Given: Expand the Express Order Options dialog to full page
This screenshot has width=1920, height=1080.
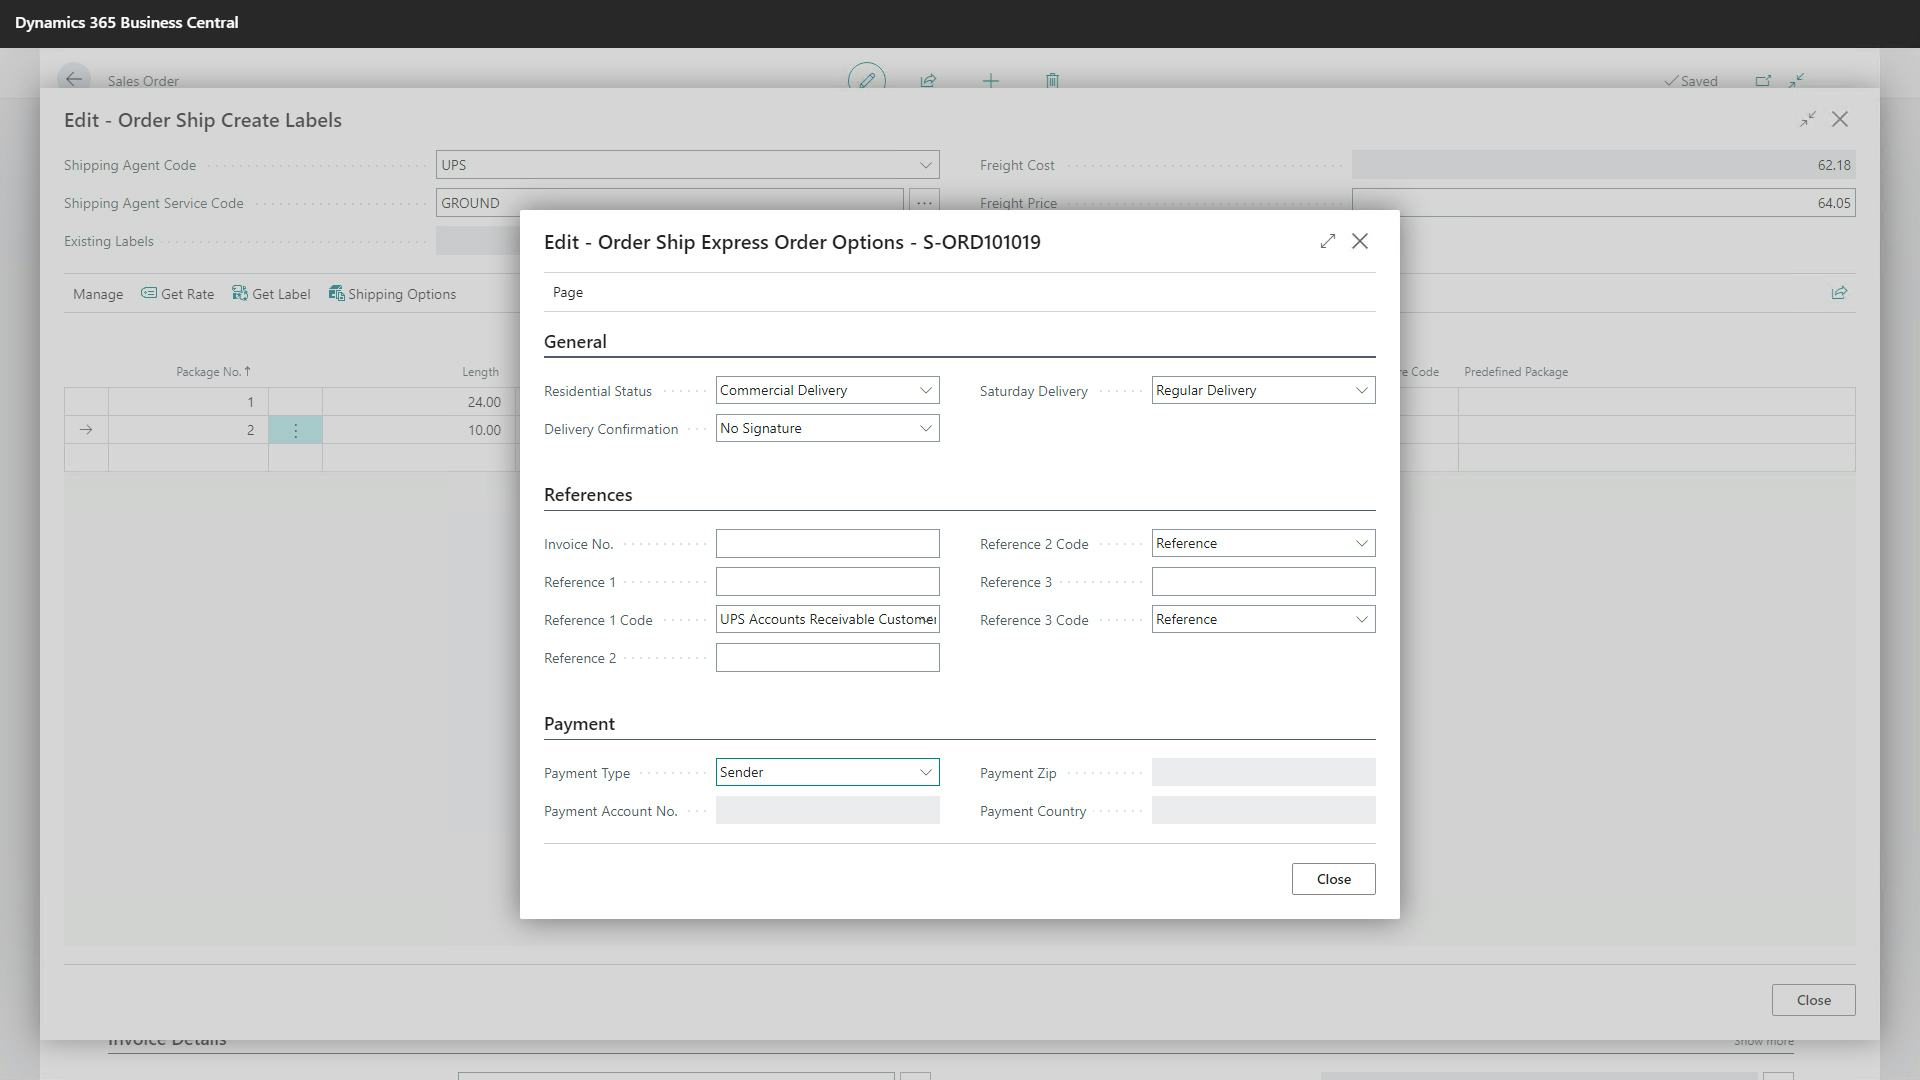Looking at the screenshot, I should pos(1327,241).
